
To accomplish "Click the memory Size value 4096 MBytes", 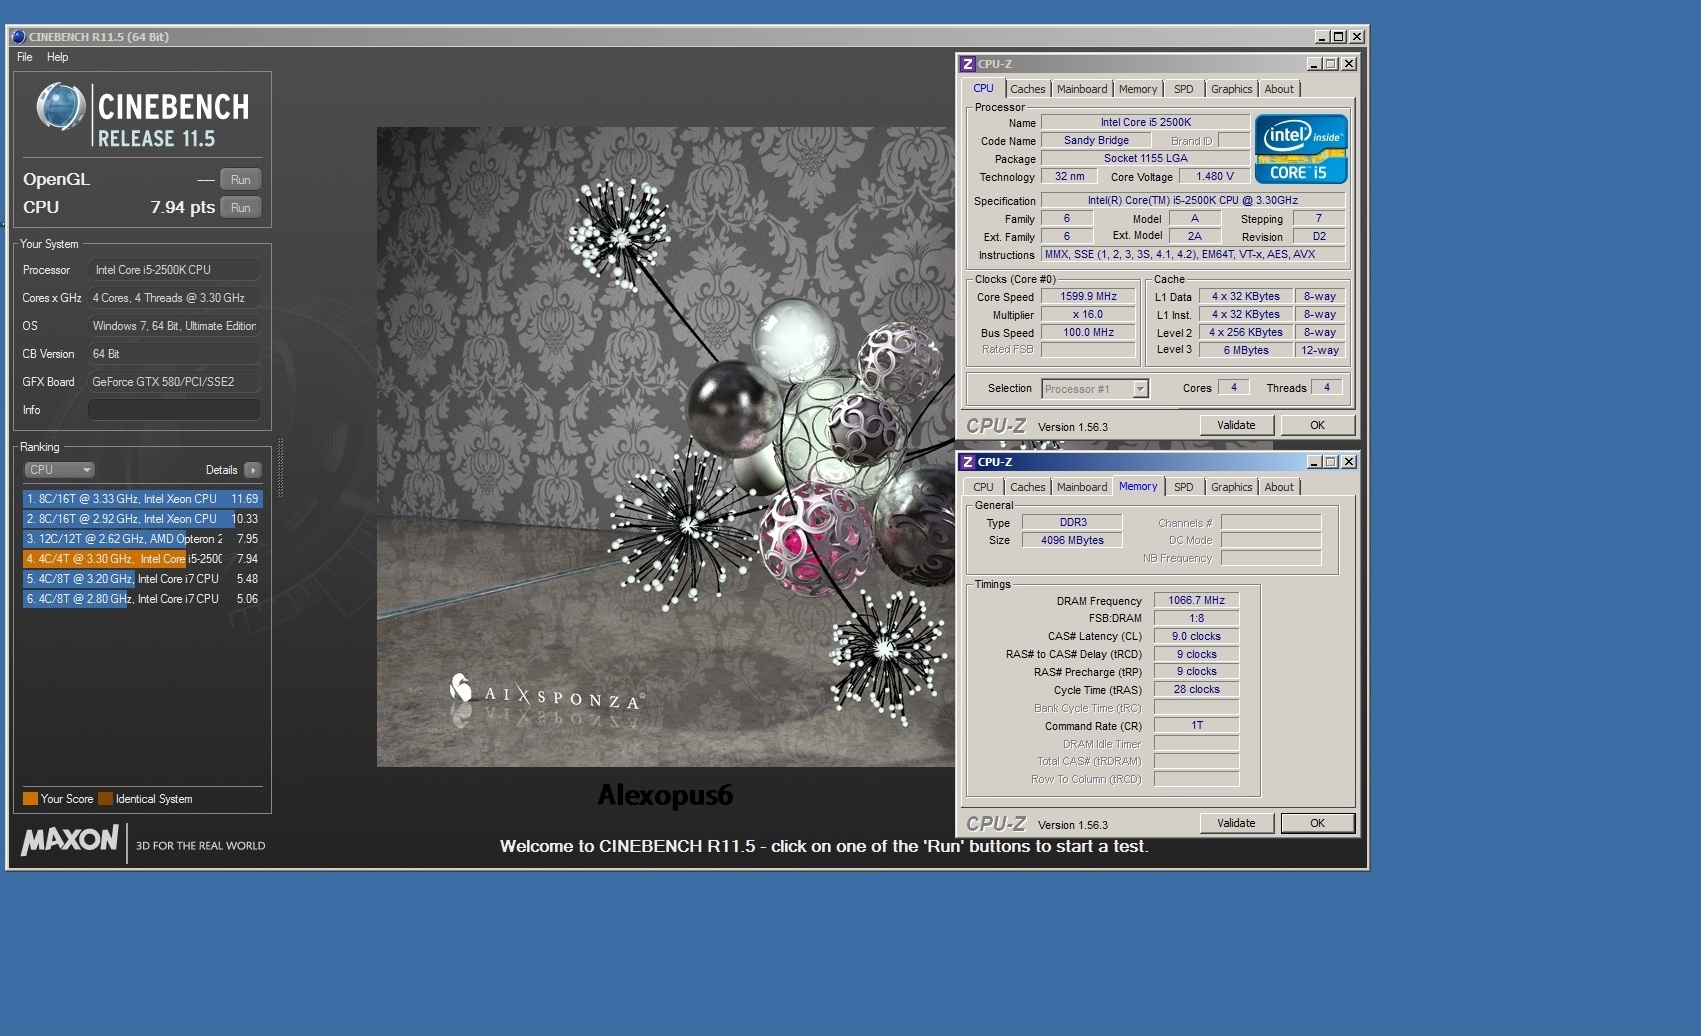I will click(x=1072, y=540).
